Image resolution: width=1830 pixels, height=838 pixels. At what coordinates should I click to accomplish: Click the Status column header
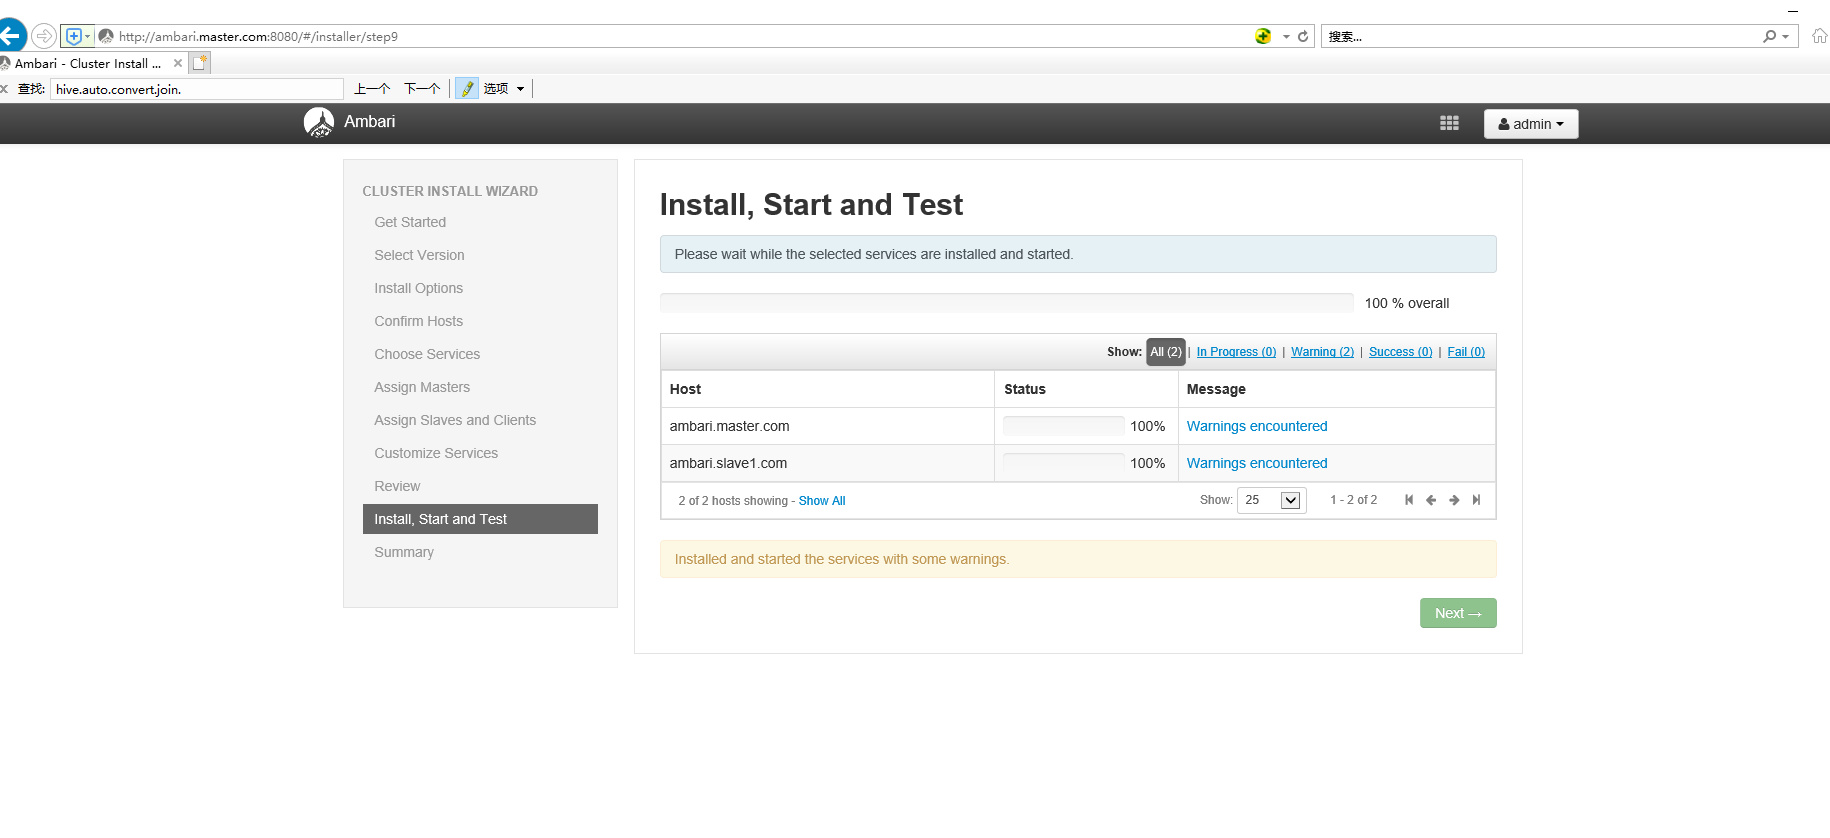[1086, 389]
